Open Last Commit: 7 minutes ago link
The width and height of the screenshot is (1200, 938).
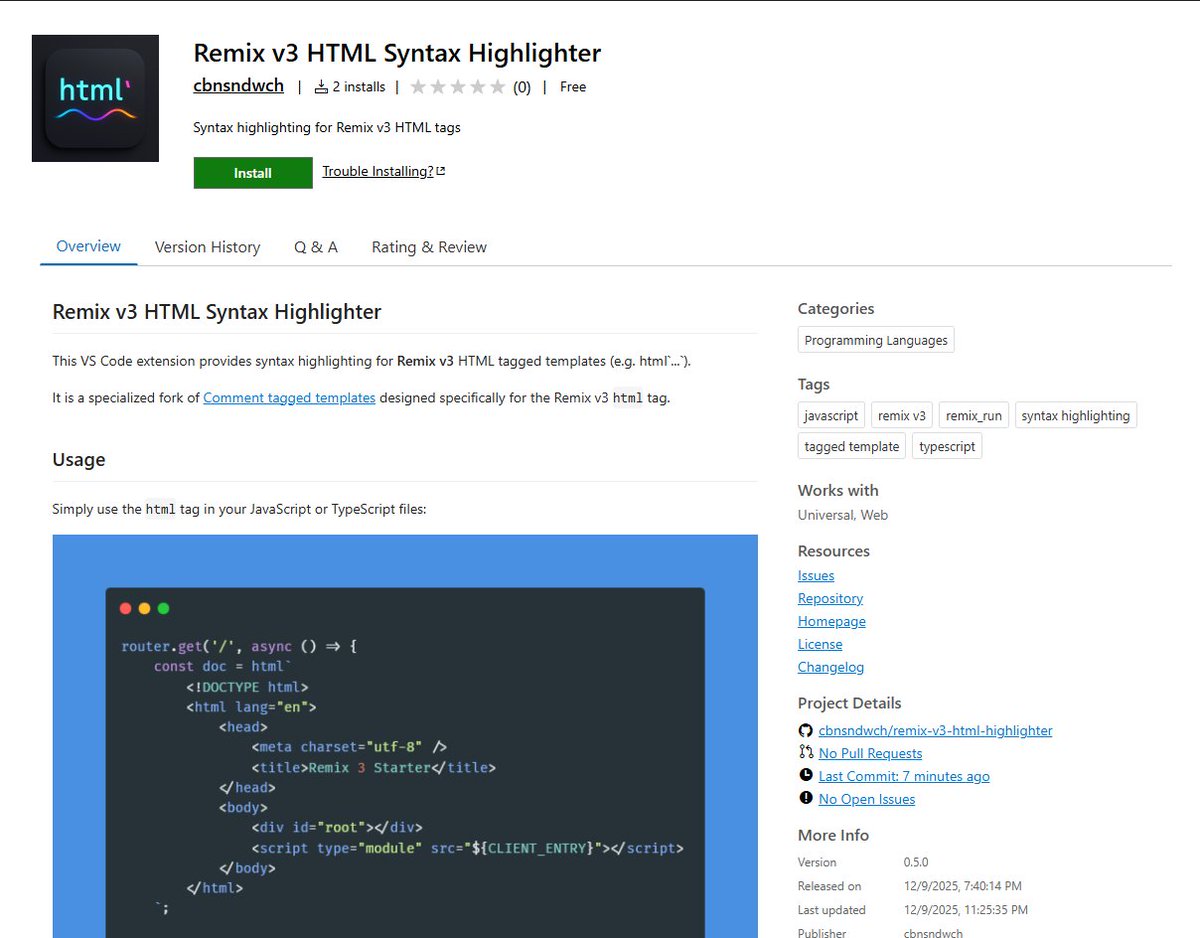[x=904, y=777]
